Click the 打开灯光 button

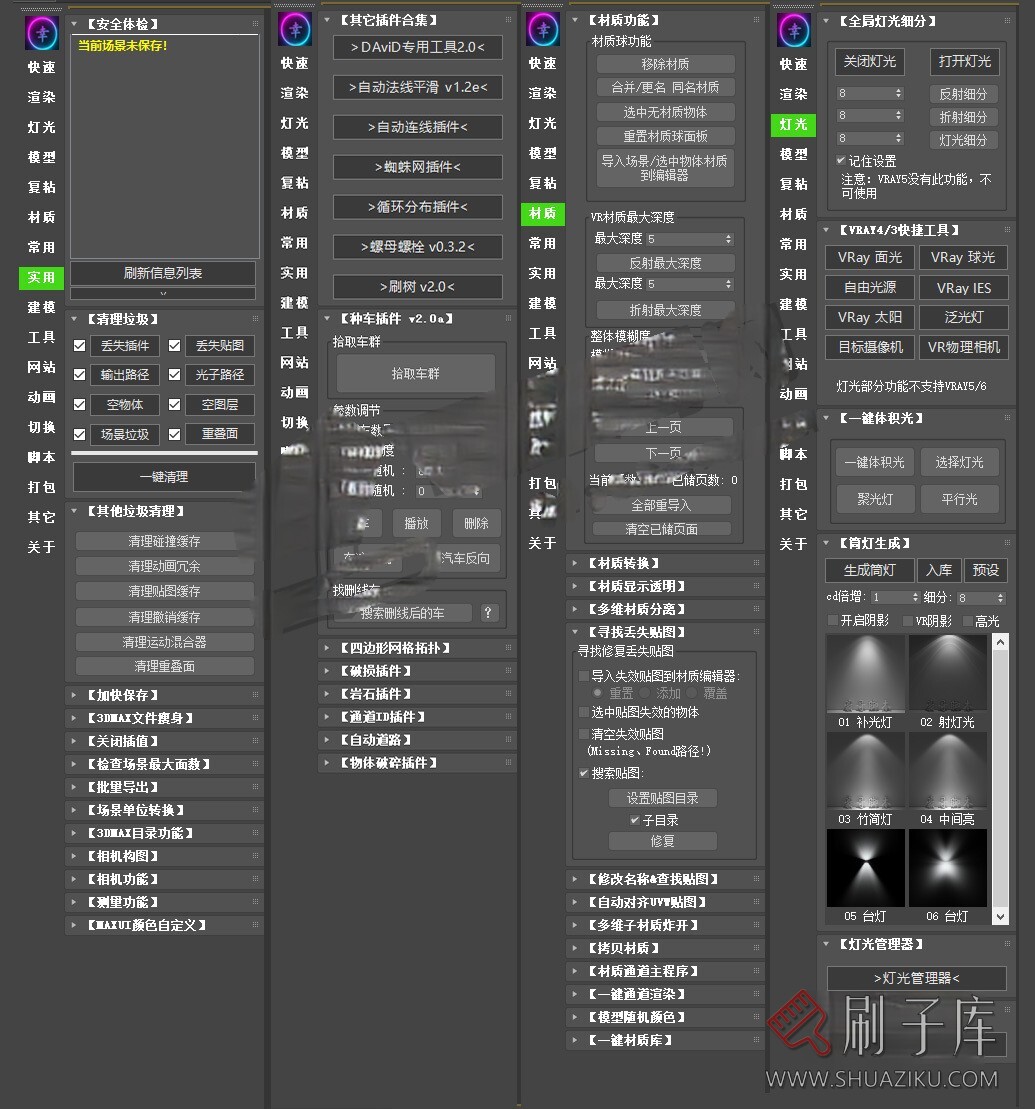tap(963, 62)
